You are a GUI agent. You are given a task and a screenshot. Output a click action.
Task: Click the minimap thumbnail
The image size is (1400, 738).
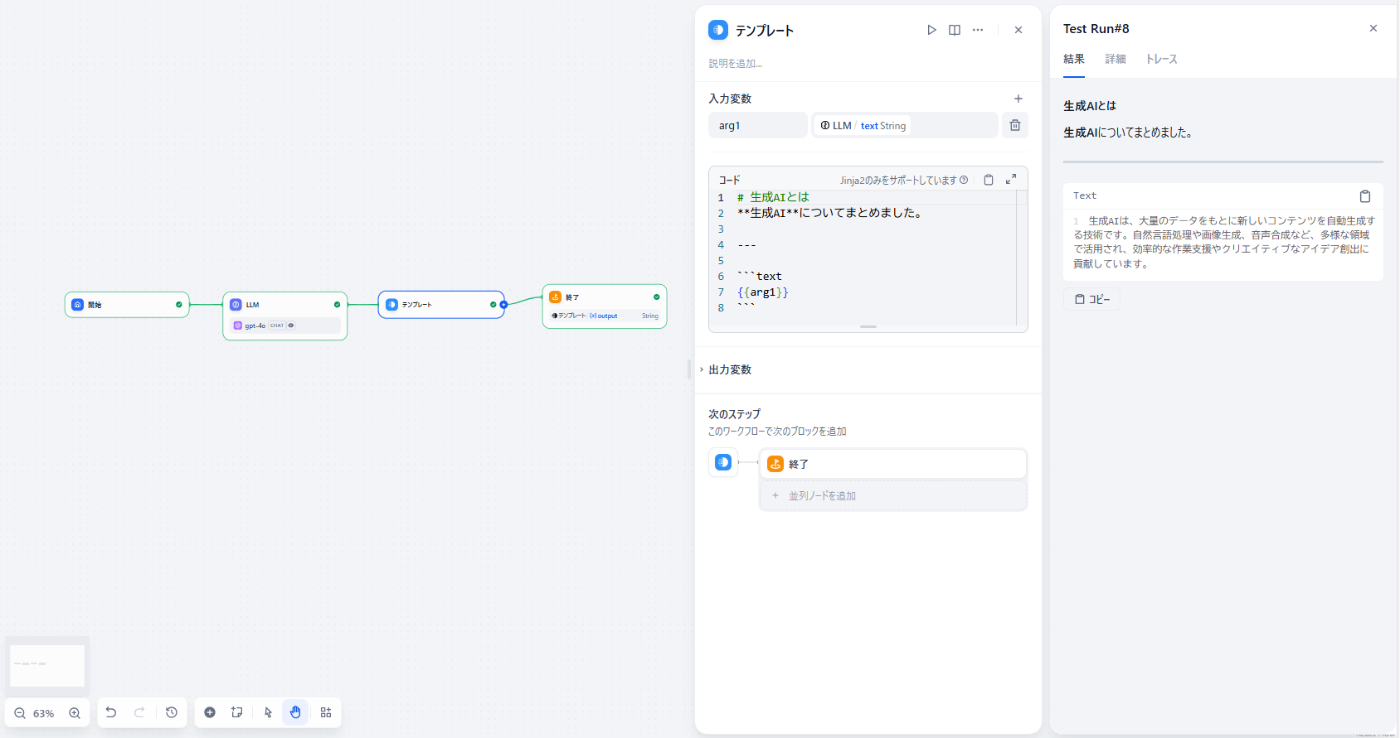(x=47, y=666)
